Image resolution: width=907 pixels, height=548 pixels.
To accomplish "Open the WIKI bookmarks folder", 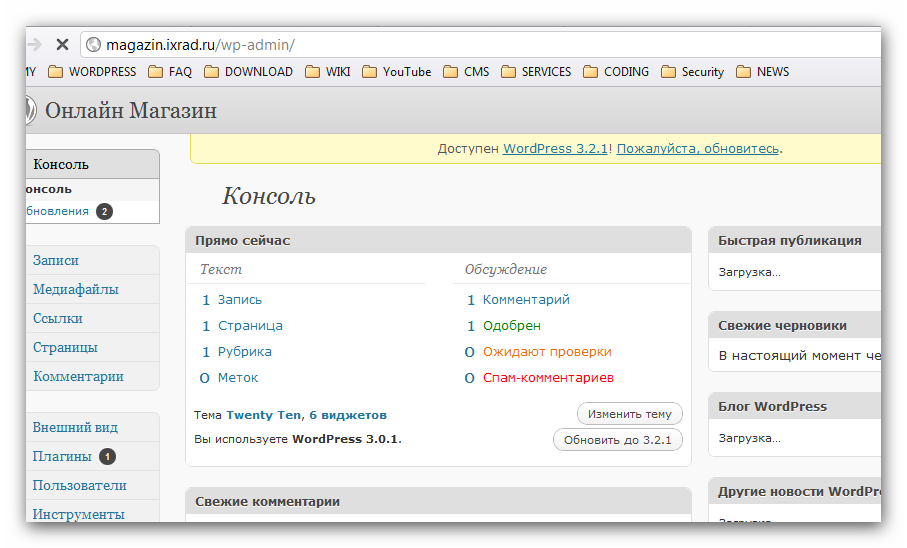I will point(327,72).
